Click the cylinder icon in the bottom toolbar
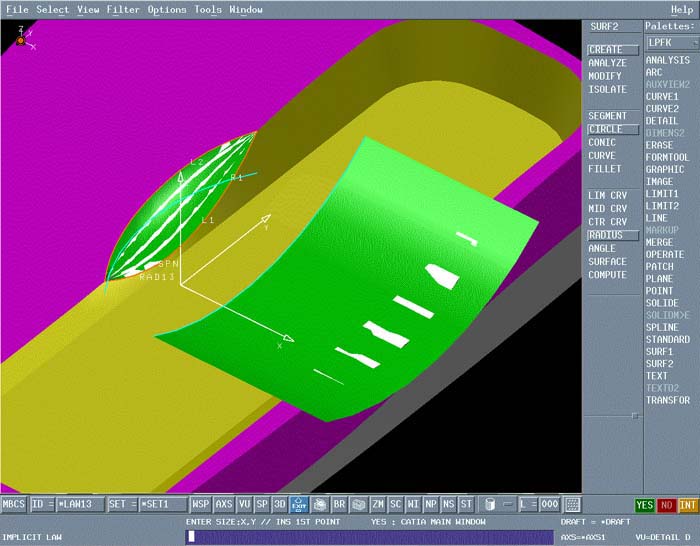Screen dimensions: 700x546 (x=490, y=504)
